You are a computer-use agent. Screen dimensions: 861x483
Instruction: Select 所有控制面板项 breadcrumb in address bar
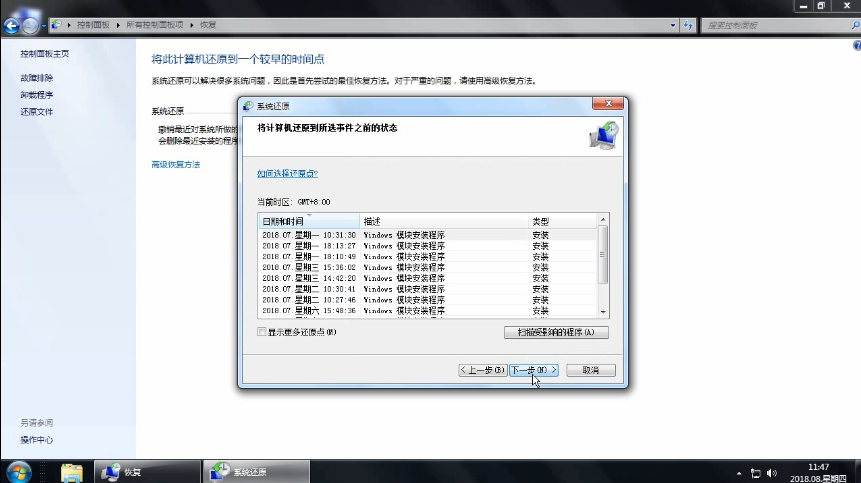tap(154, 25)
